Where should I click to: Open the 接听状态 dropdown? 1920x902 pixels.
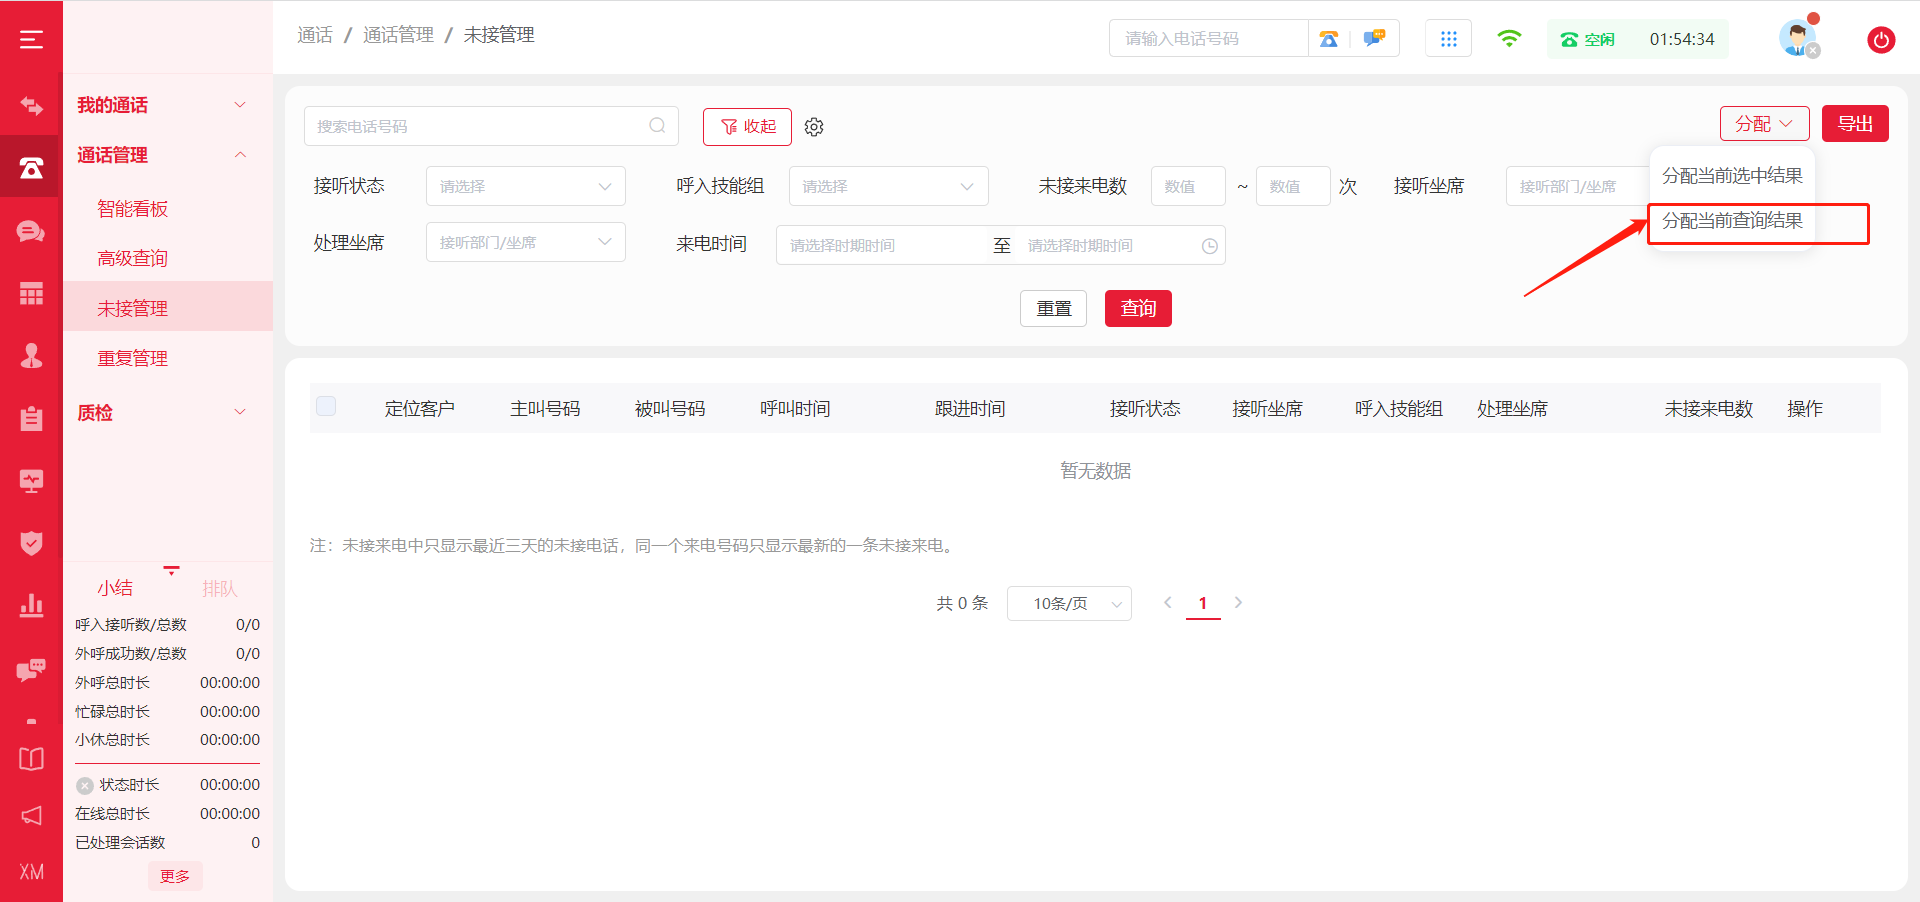pos(525,186)
